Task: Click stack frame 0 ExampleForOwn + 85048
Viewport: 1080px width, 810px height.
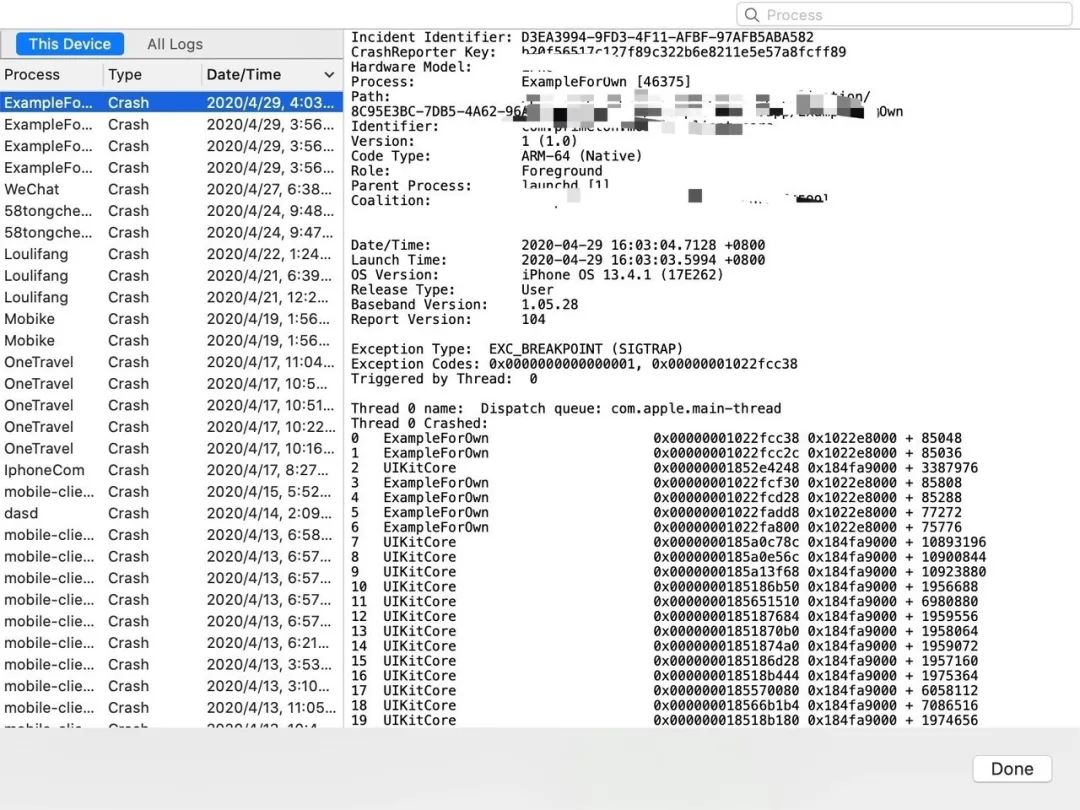Action: pos(656,438)
